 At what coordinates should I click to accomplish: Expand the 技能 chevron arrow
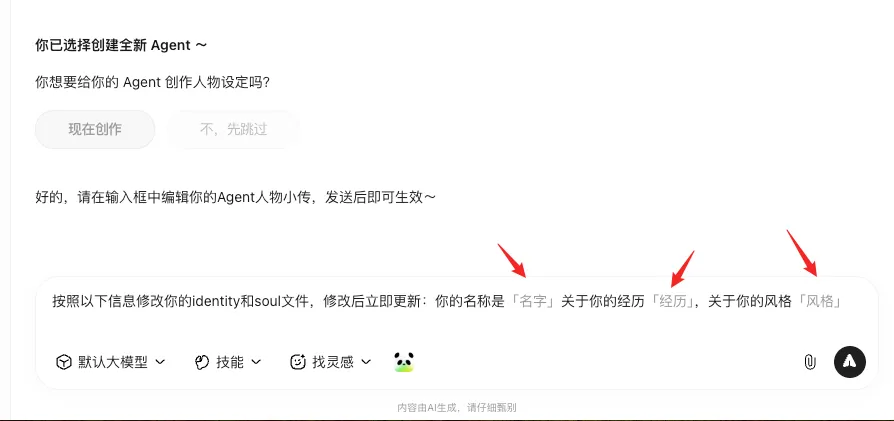point(256,362)
